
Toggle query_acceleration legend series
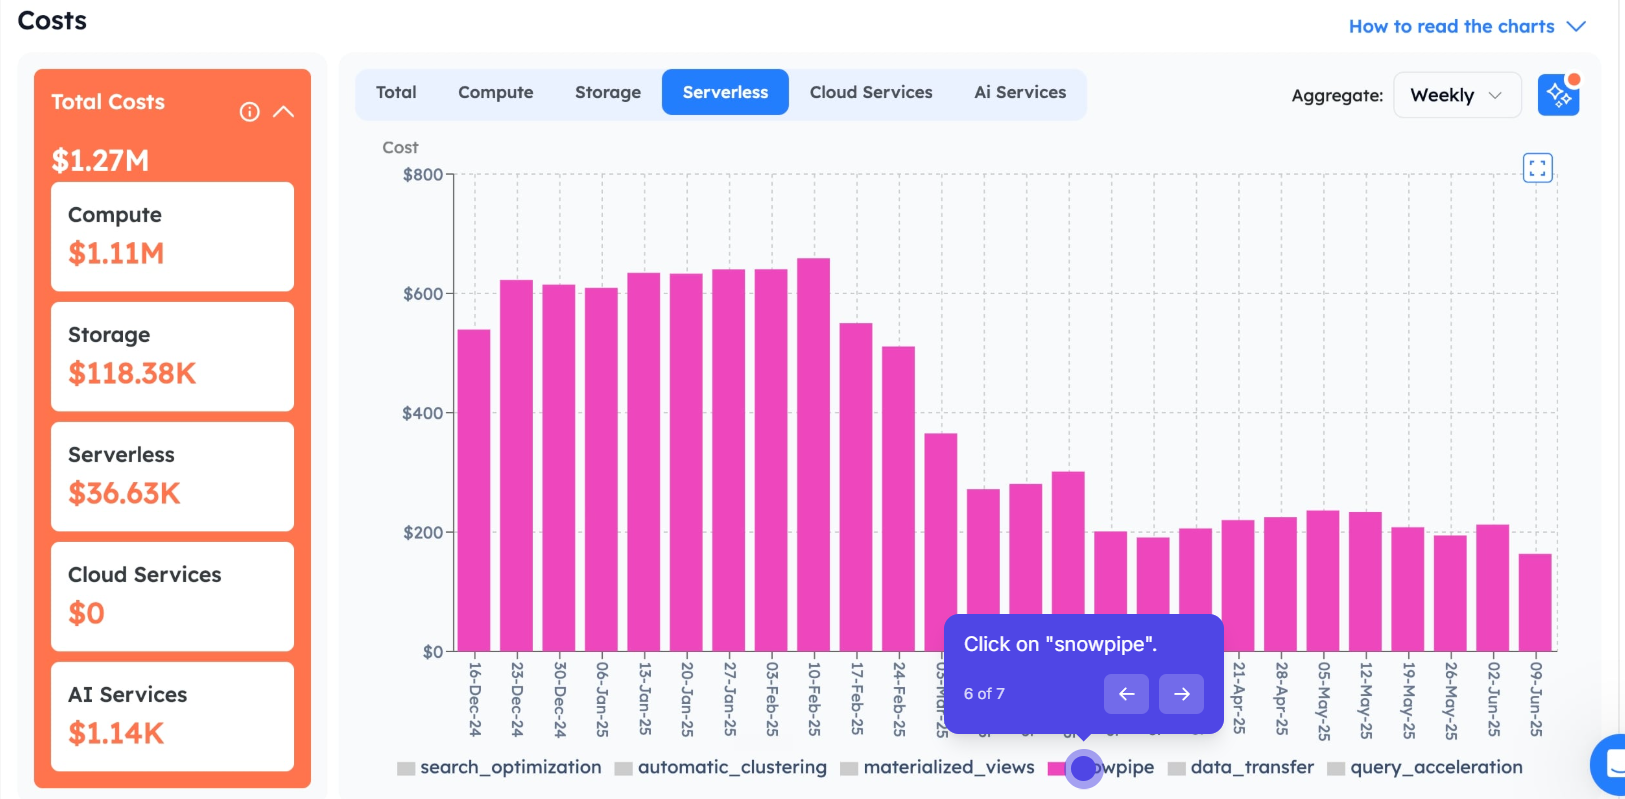click(x=1424, y=767)
